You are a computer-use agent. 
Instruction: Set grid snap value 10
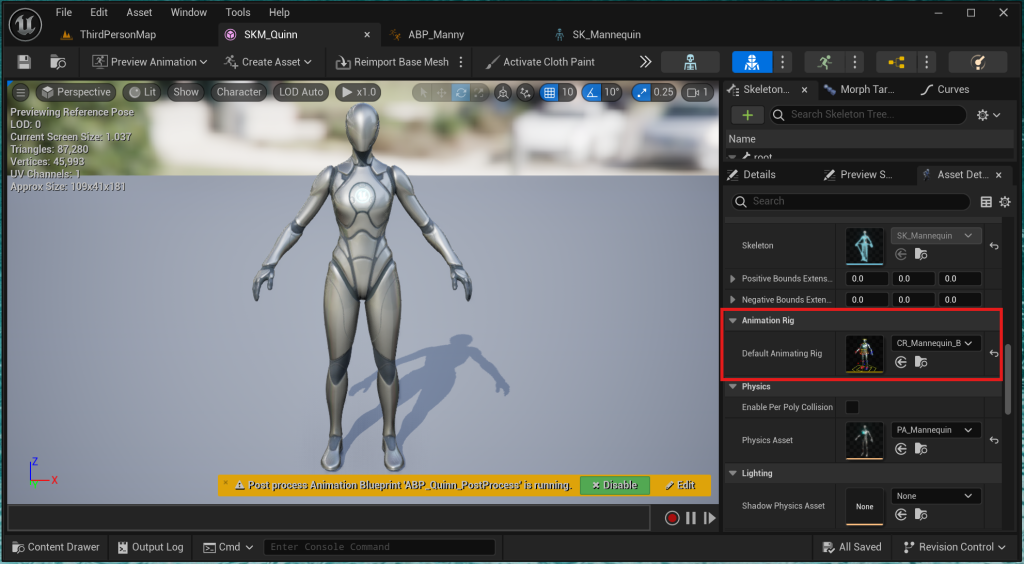(568, 93)
